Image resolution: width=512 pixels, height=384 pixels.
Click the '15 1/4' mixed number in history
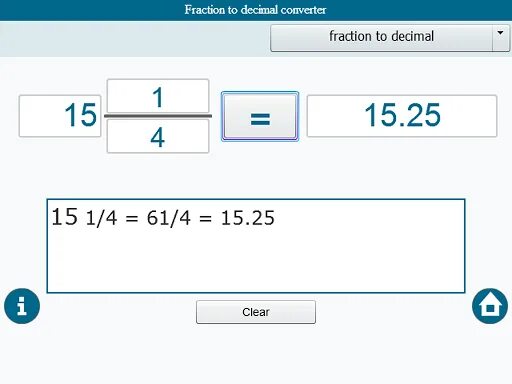tap(84, 218)
